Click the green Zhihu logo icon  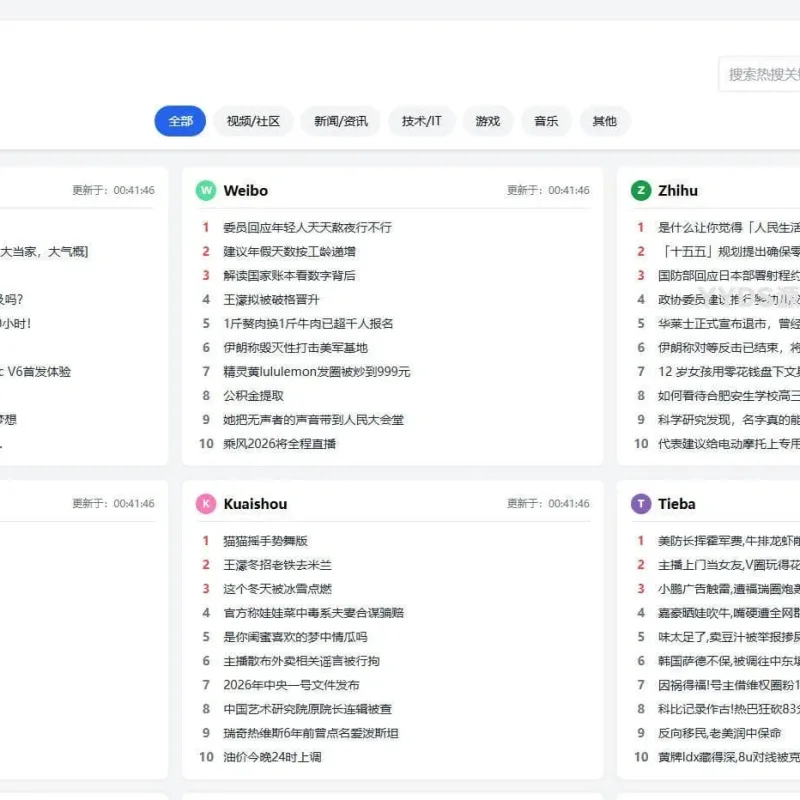point(641,190)
